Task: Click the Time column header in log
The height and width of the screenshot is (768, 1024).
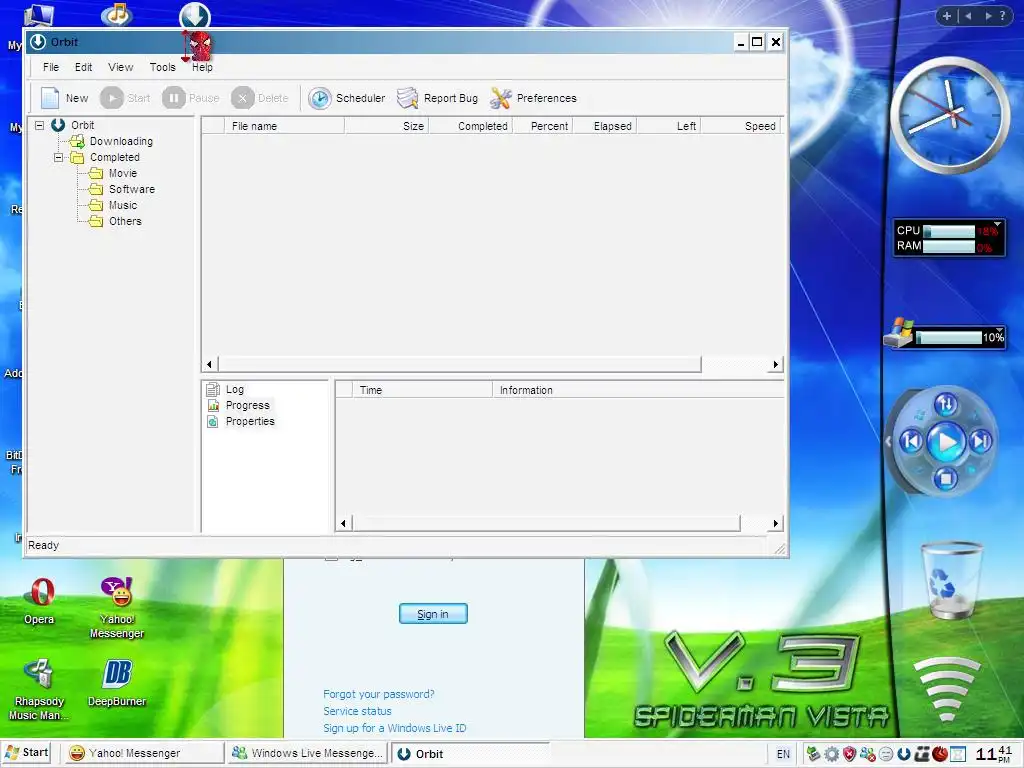Action: point(423,390)
